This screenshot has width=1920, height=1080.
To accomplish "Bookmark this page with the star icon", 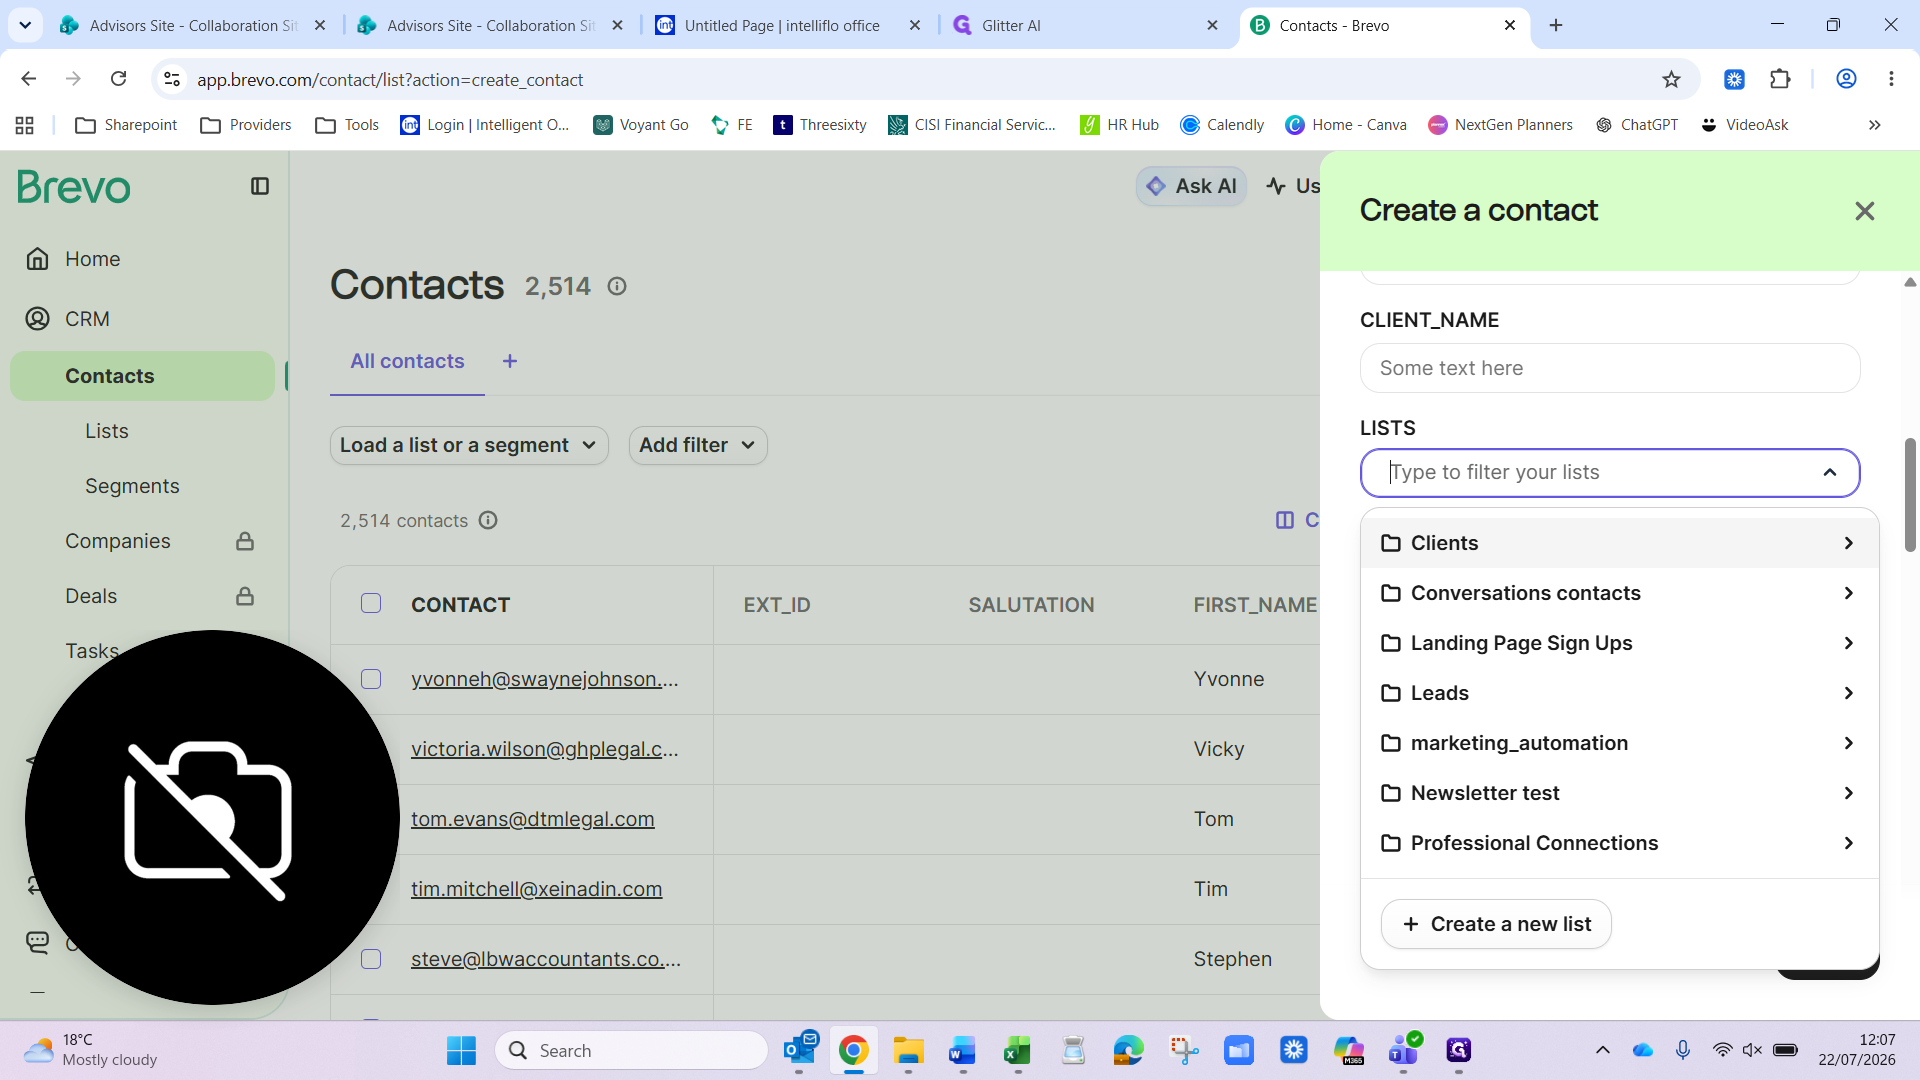I will click(x=1671, y=79).
